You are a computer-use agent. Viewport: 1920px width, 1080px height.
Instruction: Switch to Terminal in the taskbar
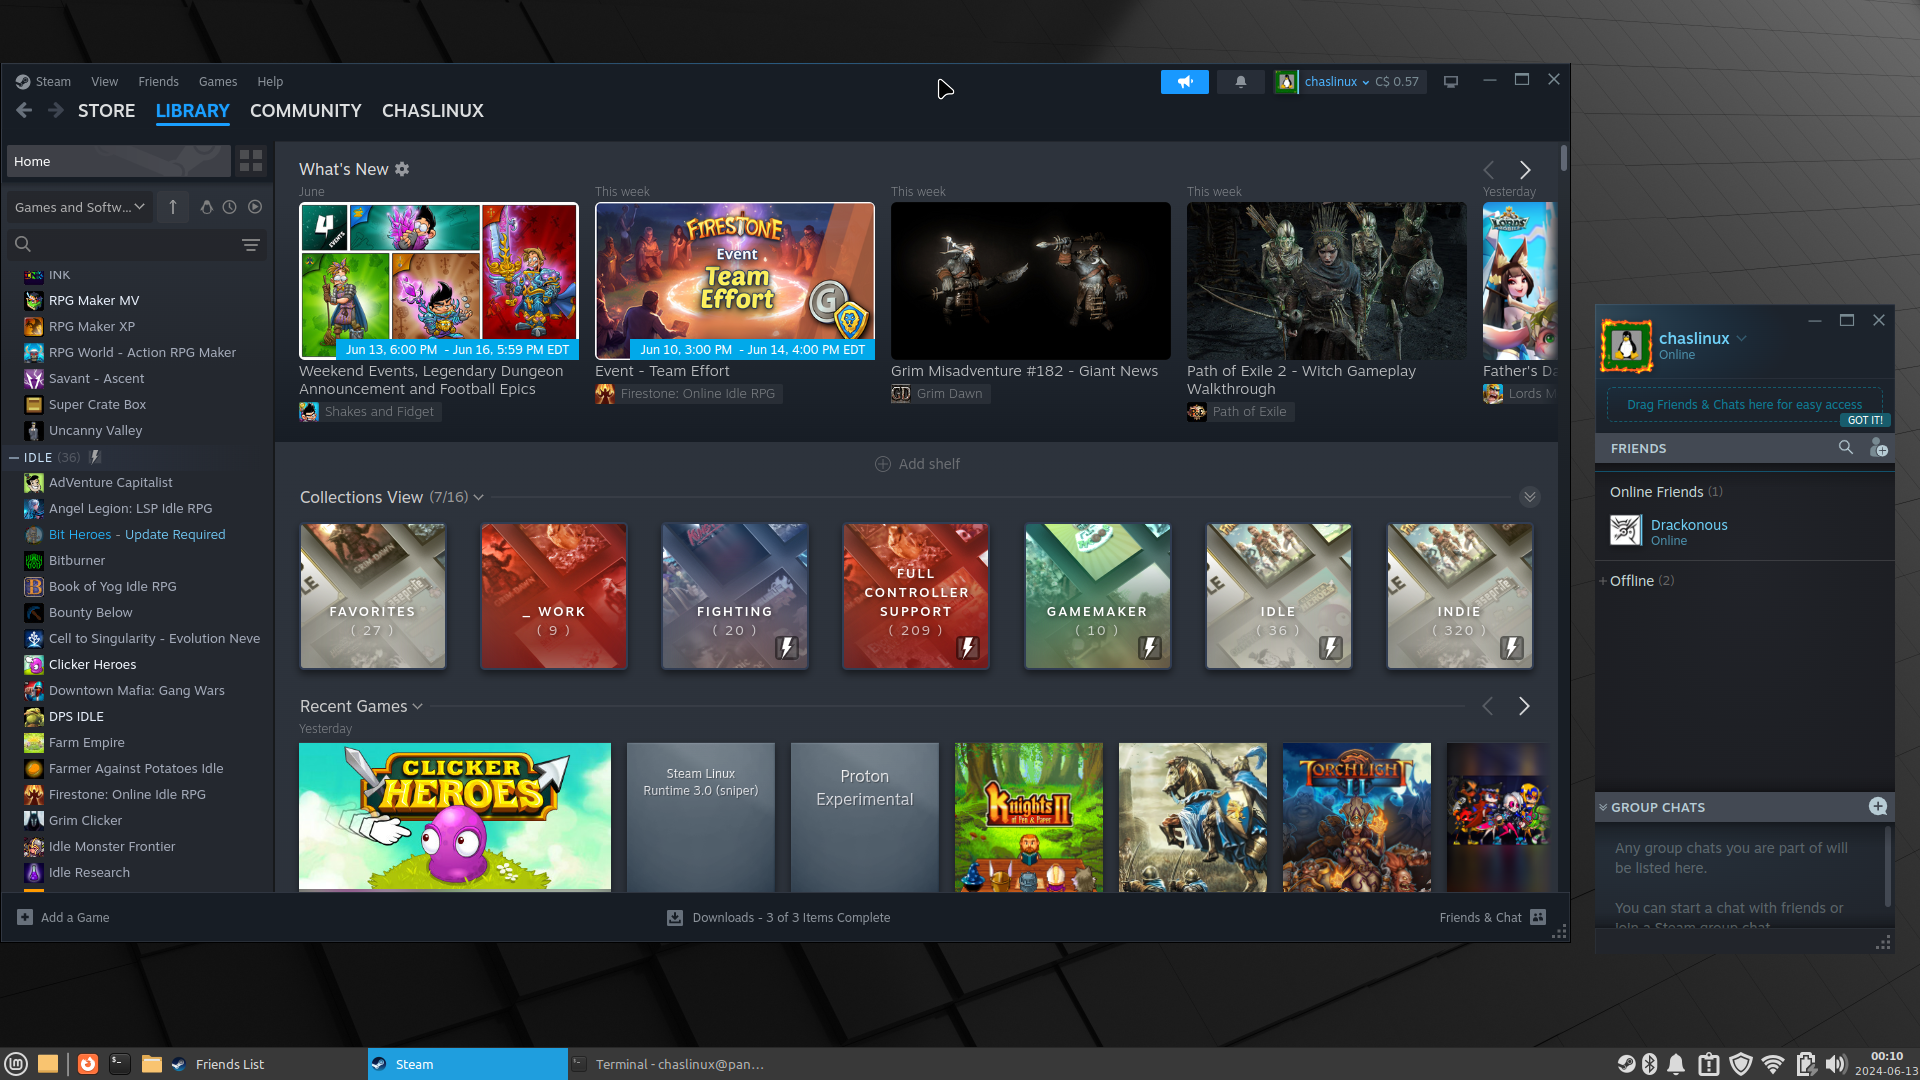(668, 1064)
